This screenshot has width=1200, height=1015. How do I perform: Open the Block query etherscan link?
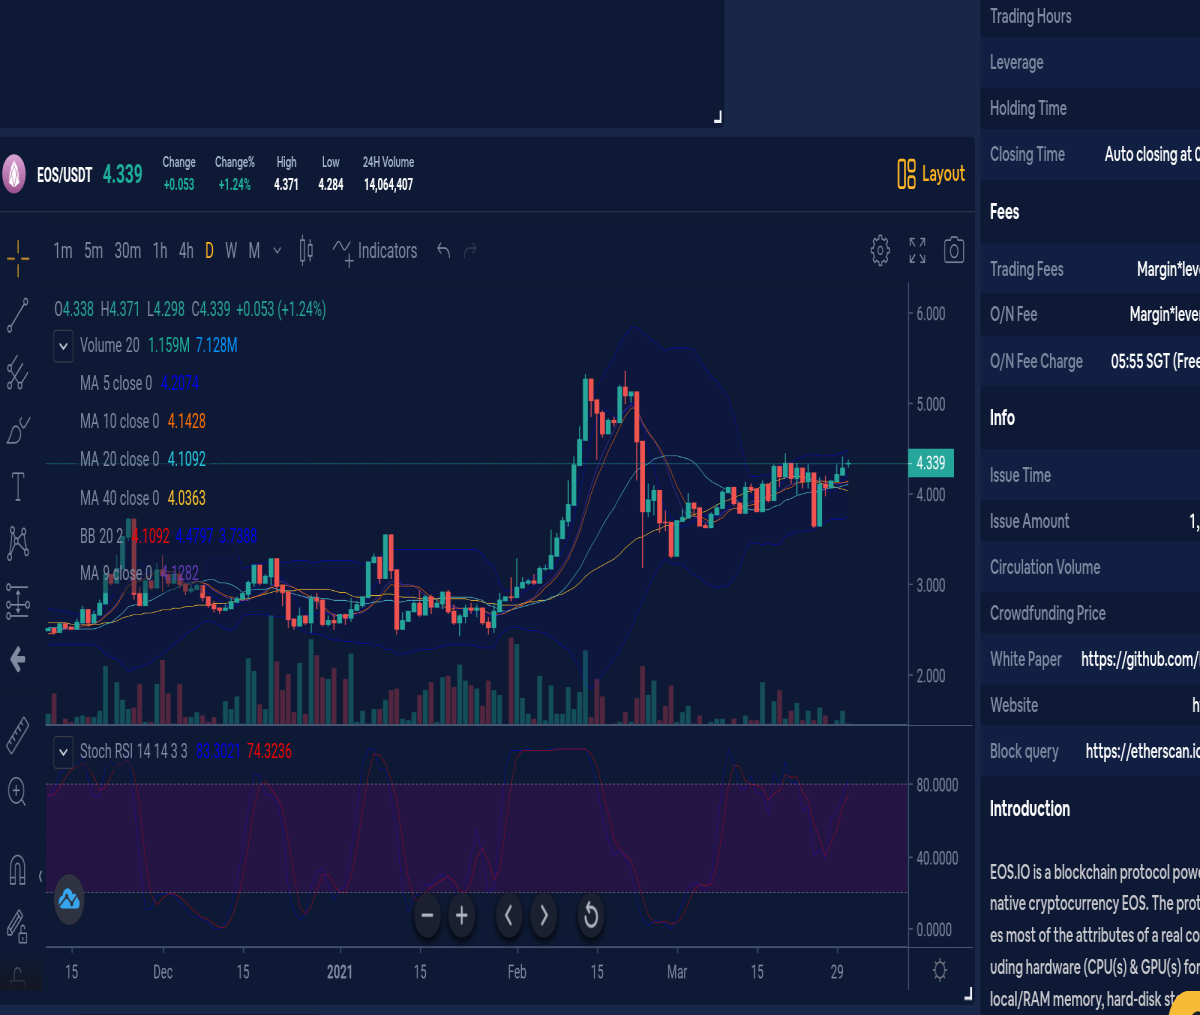(x=1142, y=751)
